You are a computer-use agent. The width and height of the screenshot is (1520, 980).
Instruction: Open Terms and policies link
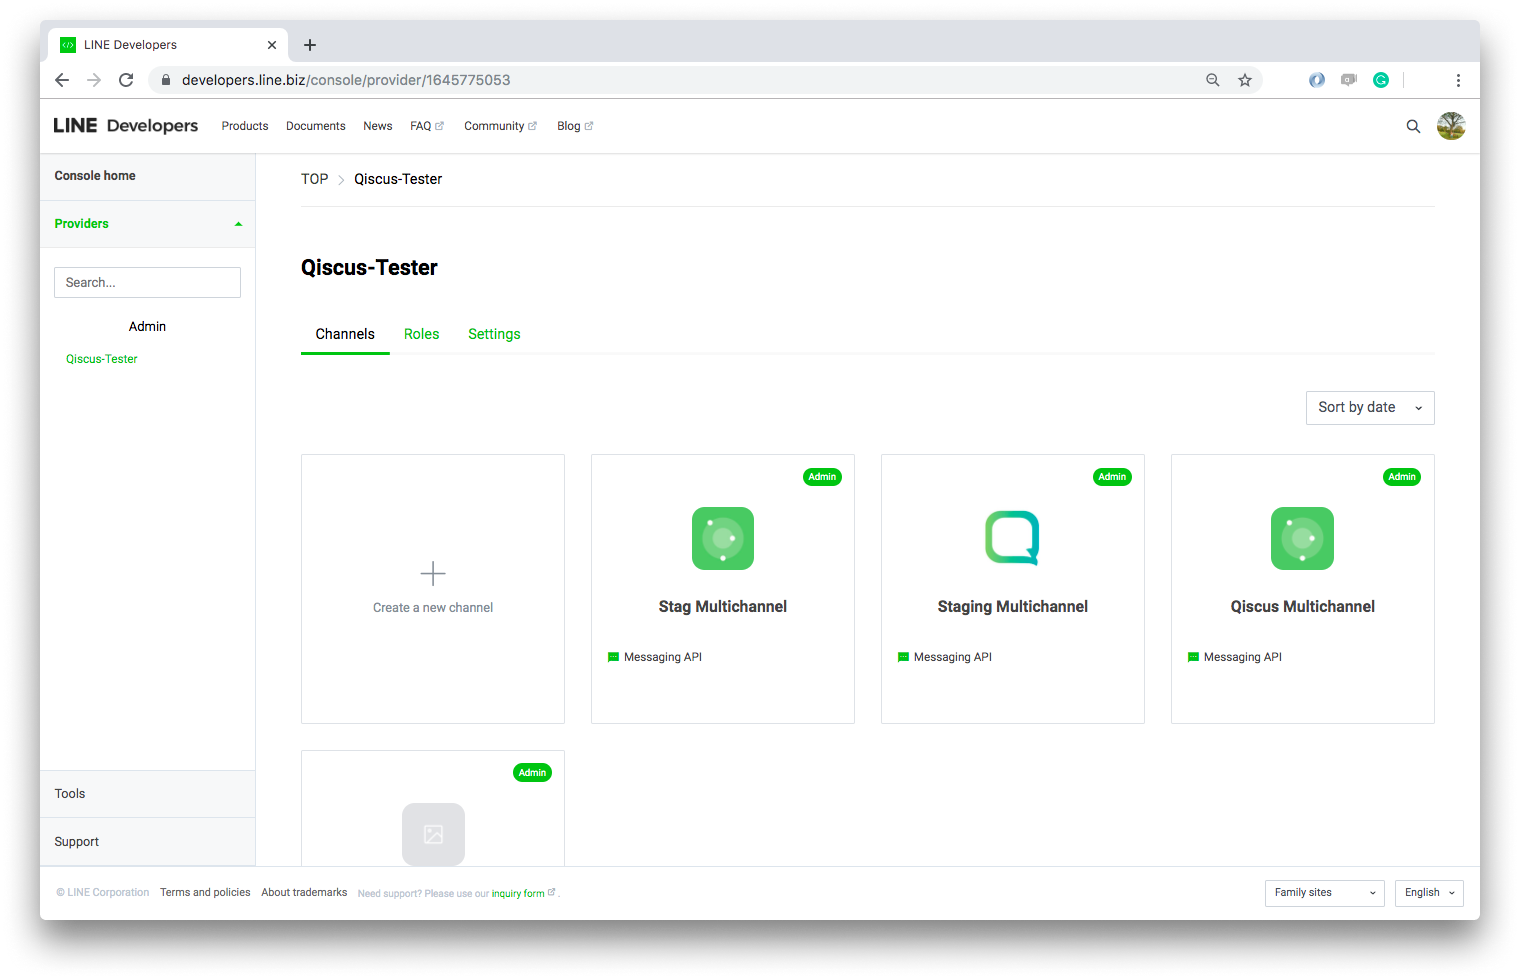(x=205, y=893)
